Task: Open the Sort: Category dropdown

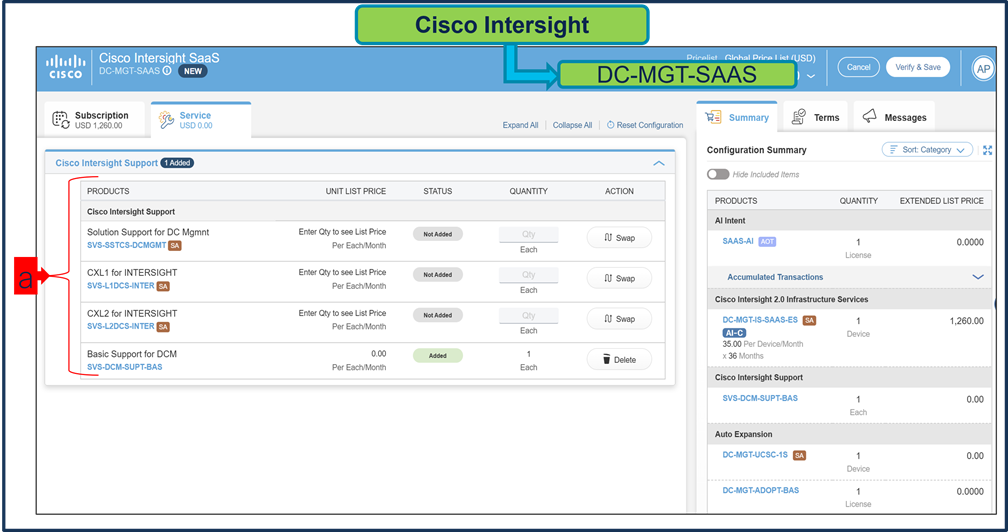Action: click(x=927, y=150)
